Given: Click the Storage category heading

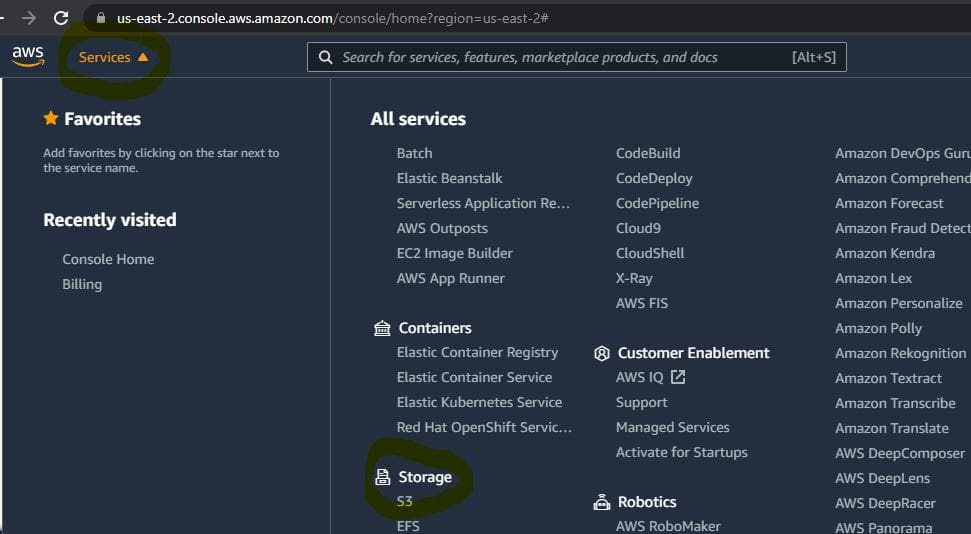Looking at the screenshot, I should point(425,477).
